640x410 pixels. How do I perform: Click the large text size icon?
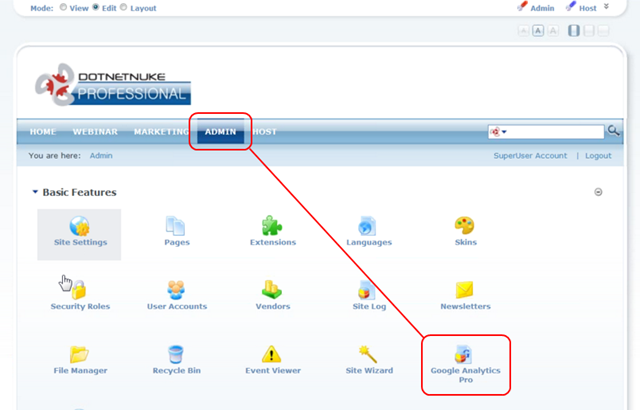pyautogui.click(x=553, y=31)
